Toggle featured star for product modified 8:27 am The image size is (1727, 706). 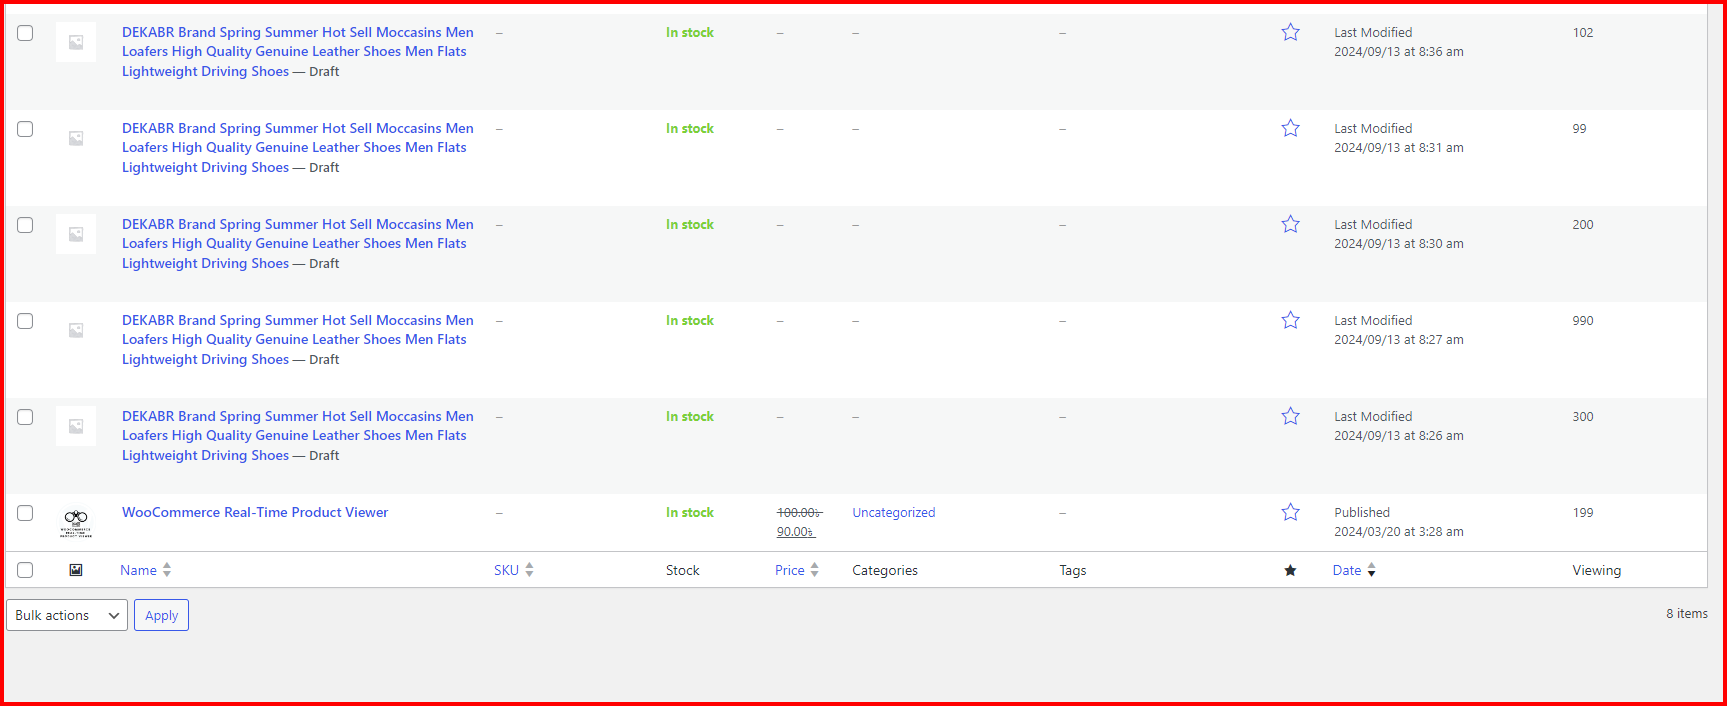[x=1290, y=320]
